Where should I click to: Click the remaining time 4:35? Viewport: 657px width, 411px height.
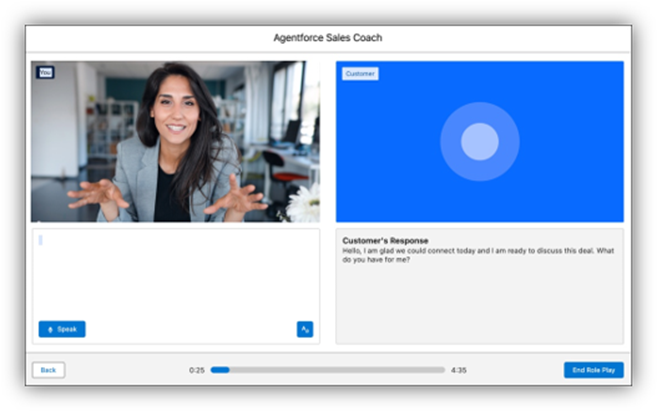pyautogui.click(x=459, y=370)
